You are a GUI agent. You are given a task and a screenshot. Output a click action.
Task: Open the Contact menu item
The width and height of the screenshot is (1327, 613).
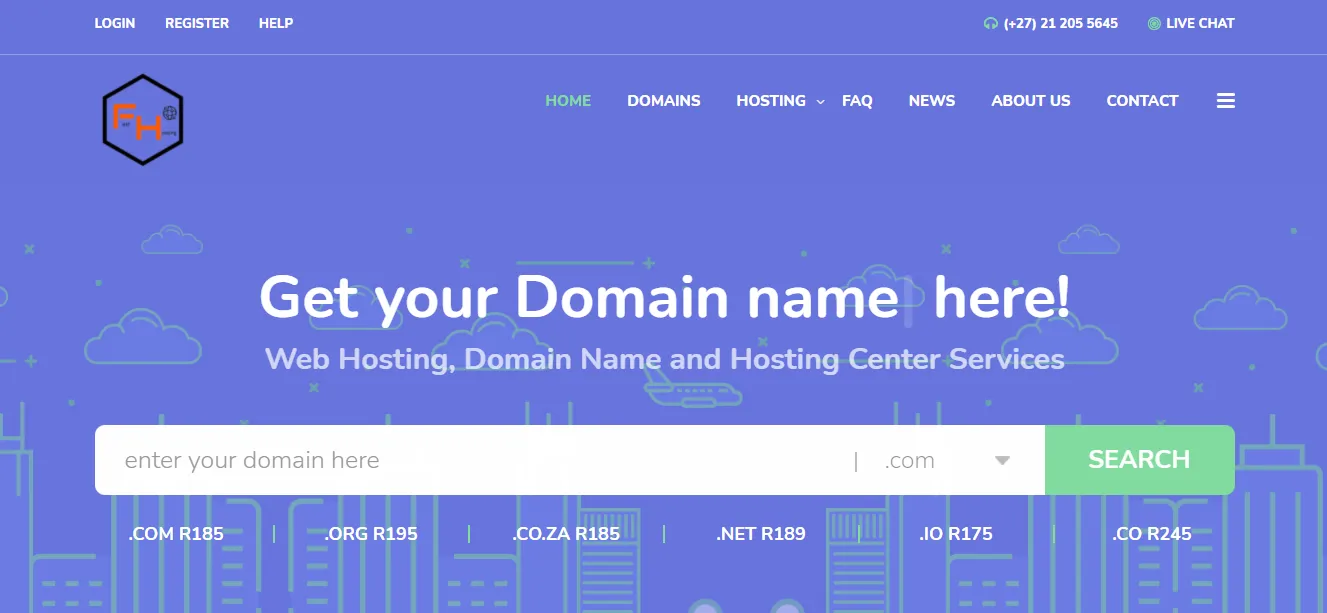[1142, 101]
